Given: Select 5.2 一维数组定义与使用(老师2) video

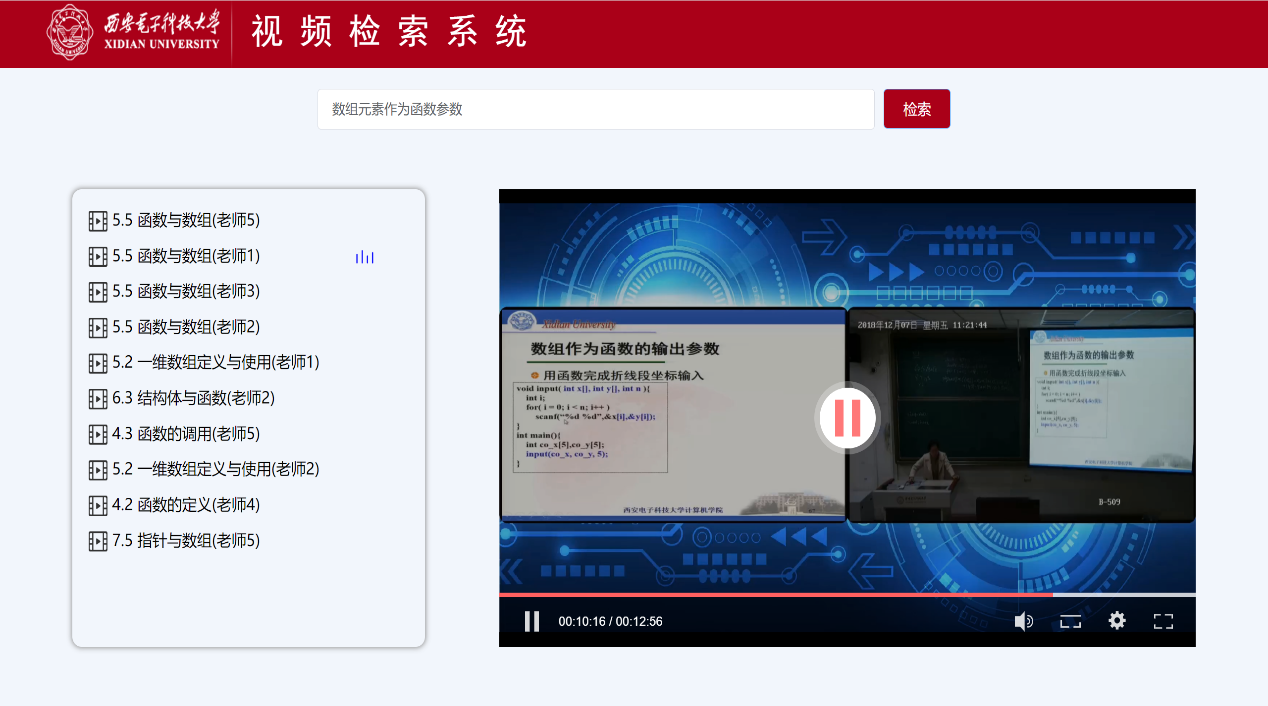Looking at the screenshot, I should tap(215, 469).
